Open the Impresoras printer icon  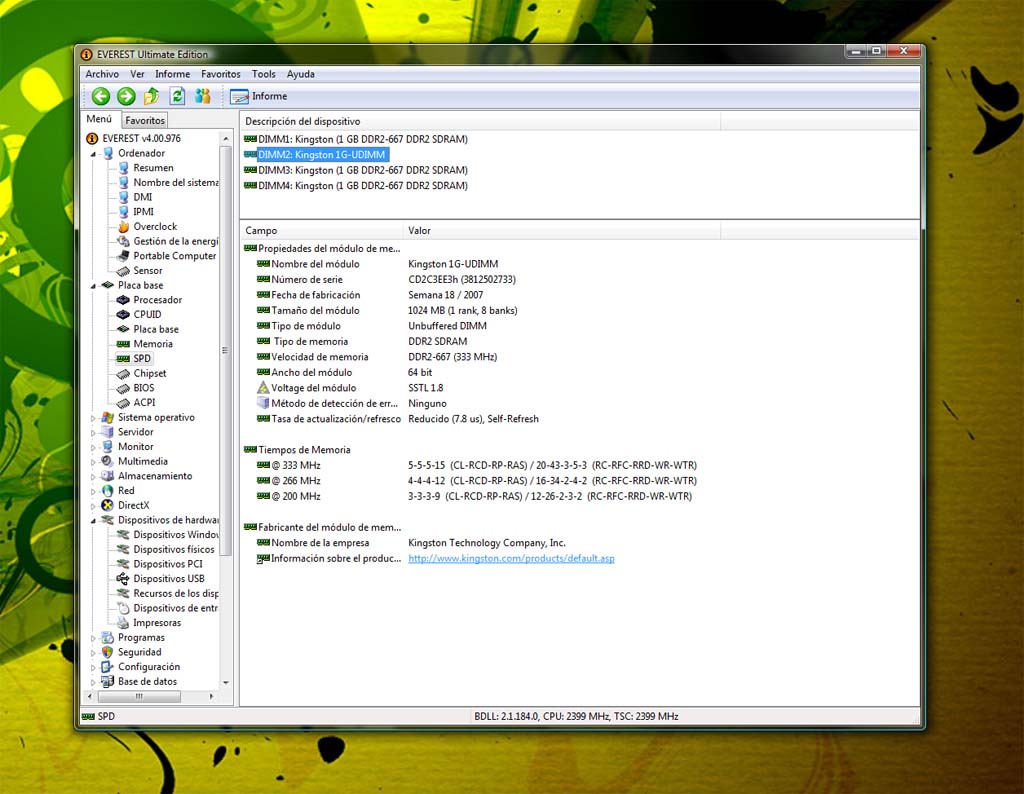(123, 623)
